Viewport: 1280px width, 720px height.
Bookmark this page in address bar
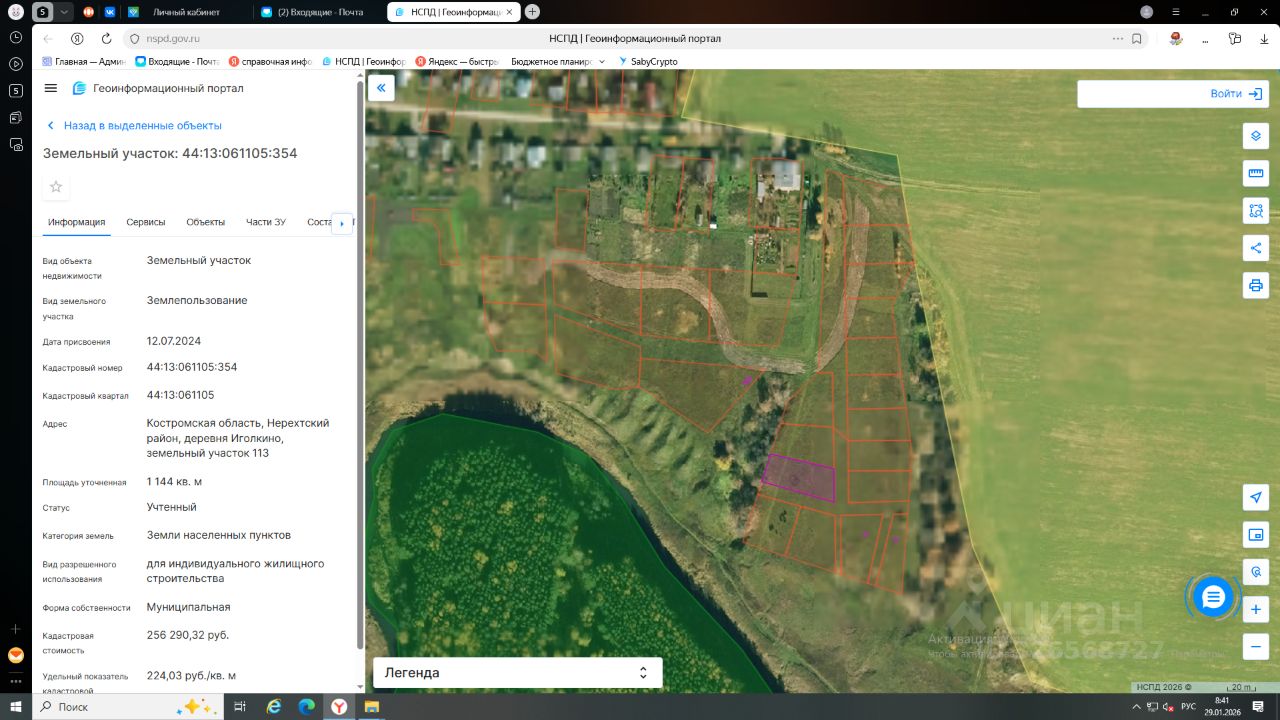(x=1137, y=39)
